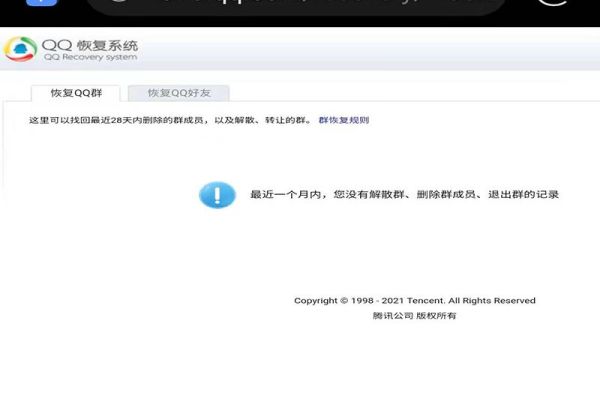Image resolution: width=600 pixels, height=420 pixels.
Task: Click the Copyright 1998 - 2021 Tencent text
Action: pyautogui.click(x=415, y=301)
